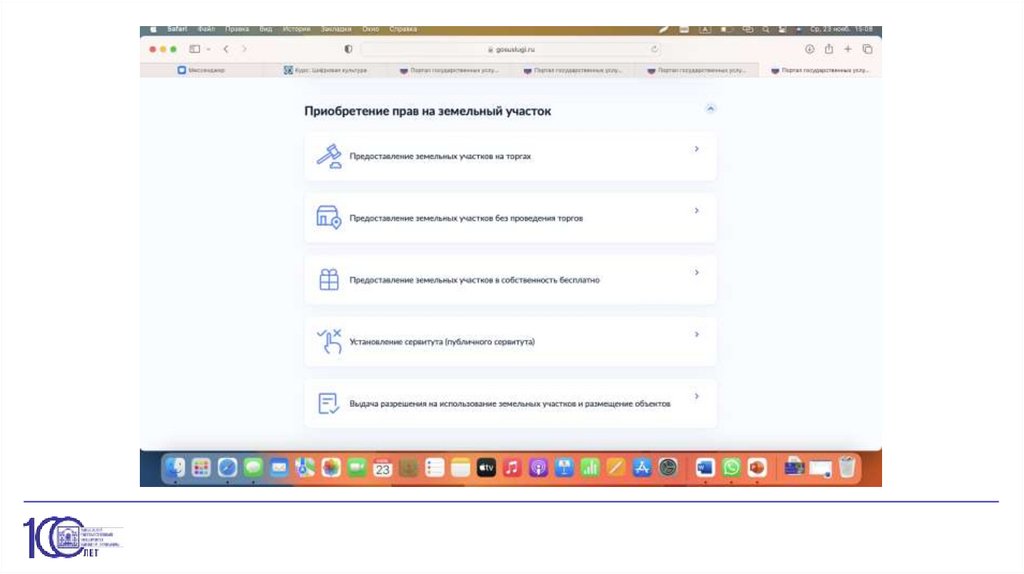1024x574 pixels.
Task: Open Launchpad in the dock
Action: point(201,468)
